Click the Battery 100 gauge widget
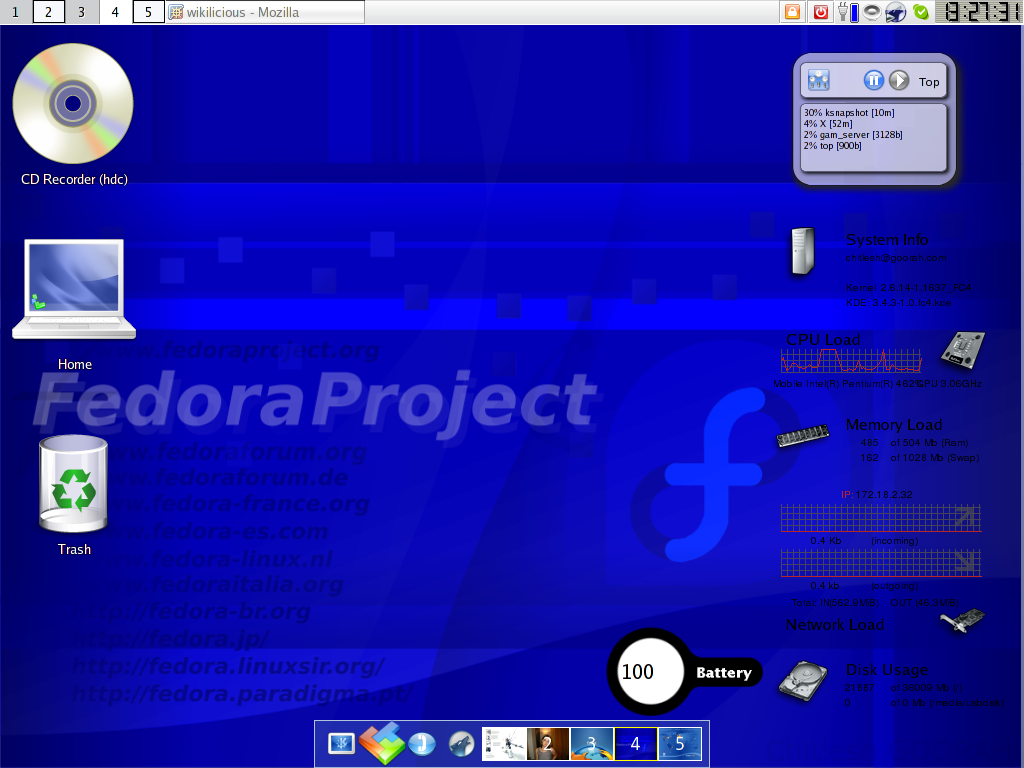The width and height of the screenshot is (1024, 768). 684,671
